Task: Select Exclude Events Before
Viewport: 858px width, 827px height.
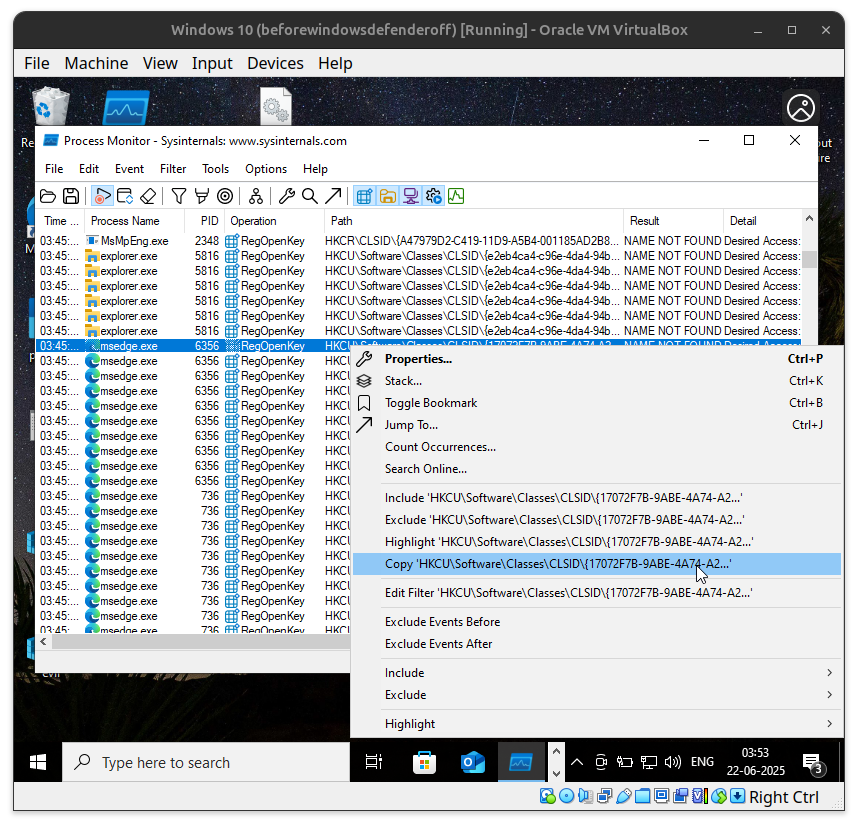Action: pos(596,622)
